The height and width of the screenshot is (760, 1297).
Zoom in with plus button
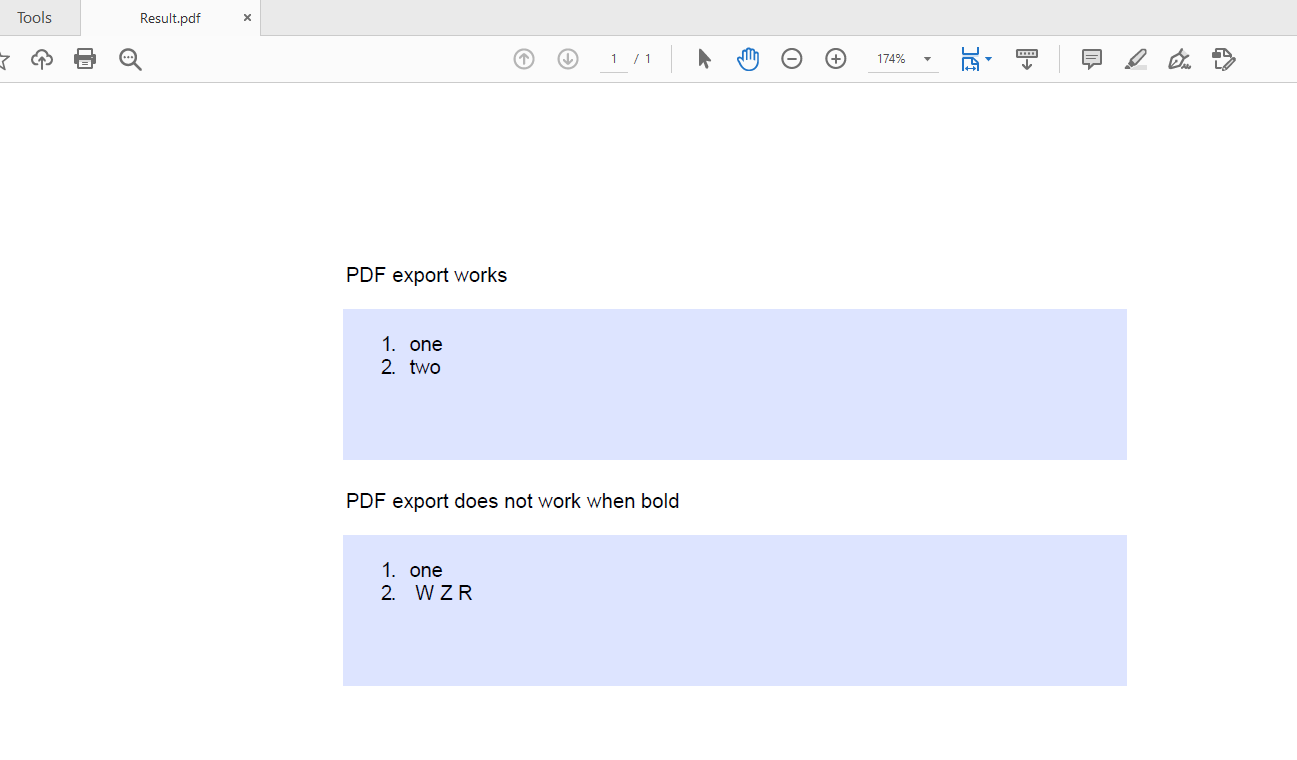tap(836, 59)
